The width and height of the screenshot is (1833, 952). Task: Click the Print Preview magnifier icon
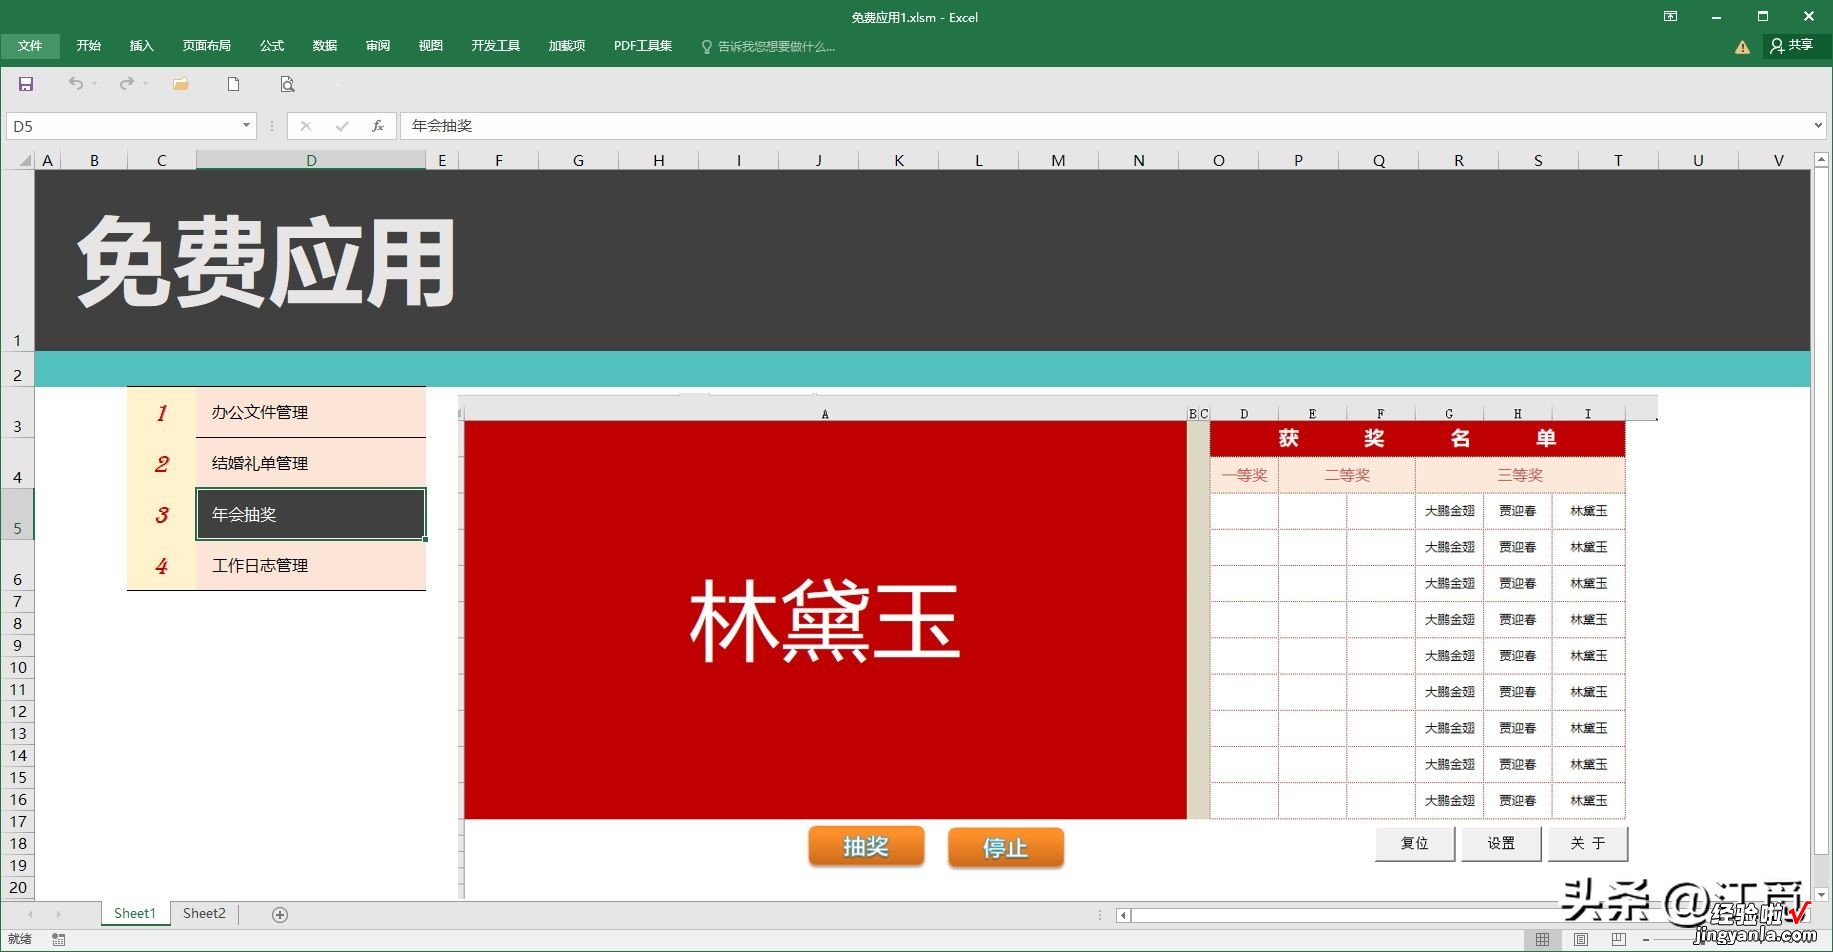(x=287, y=84)
